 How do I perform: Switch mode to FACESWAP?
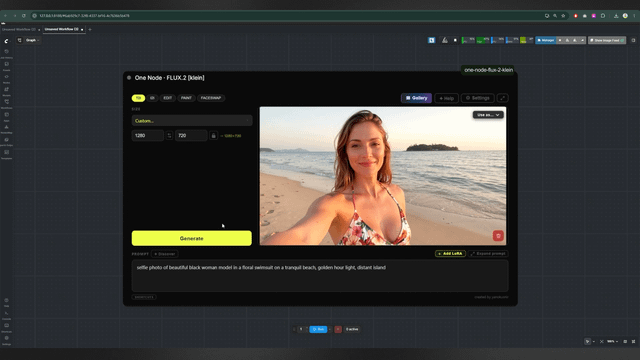point(211,98)
